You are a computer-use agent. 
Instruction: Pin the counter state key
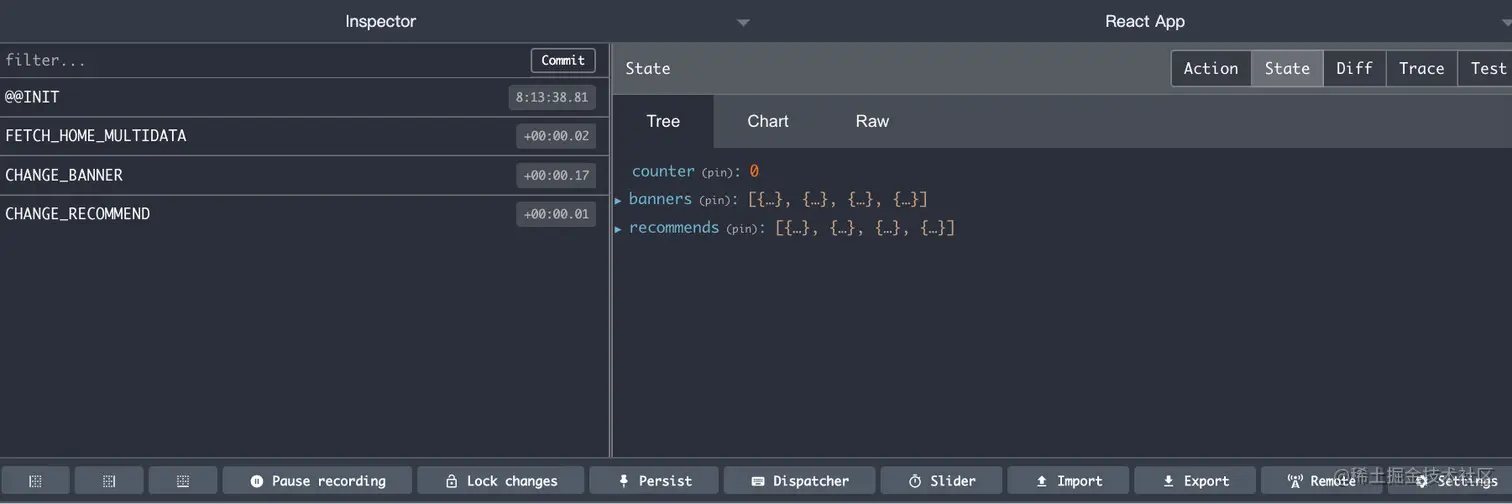tap(717, 173)
